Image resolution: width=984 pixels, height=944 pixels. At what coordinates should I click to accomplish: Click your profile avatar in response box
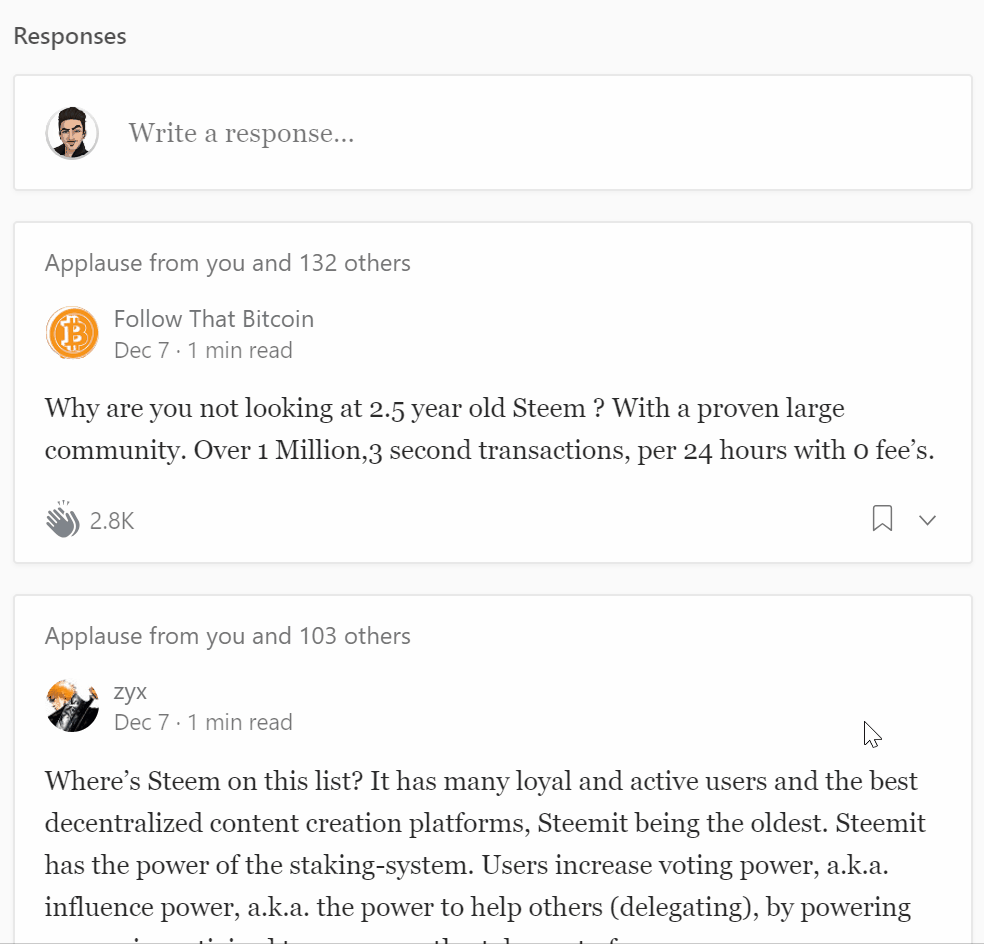72,133
